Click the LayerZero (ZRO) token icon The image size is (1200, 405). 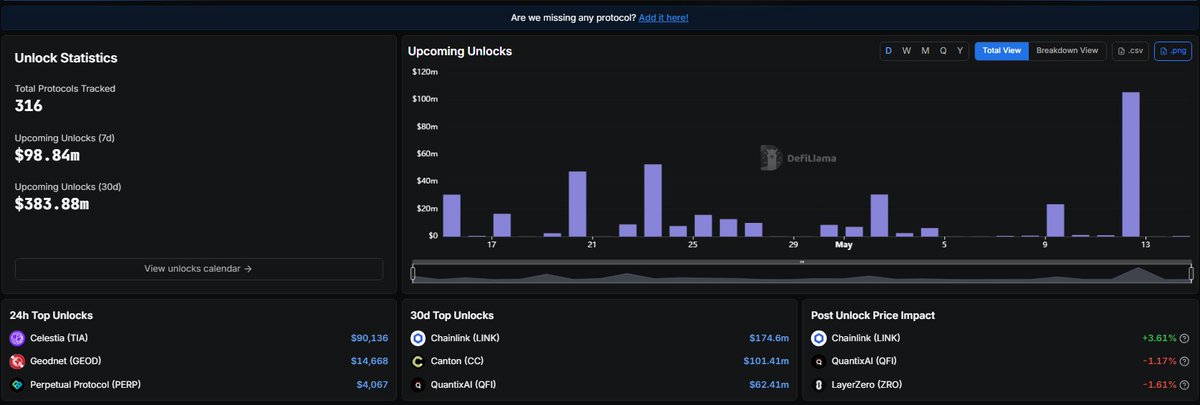coord(819,384)
